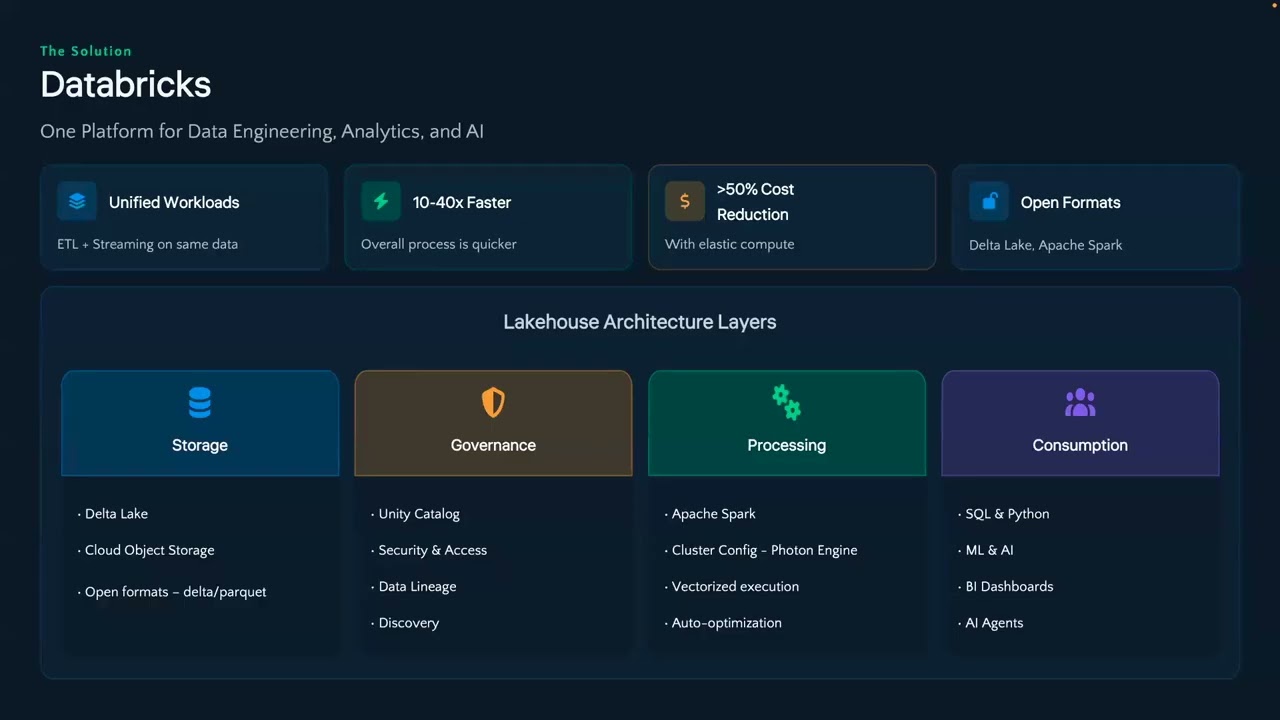Click the Open Formats card title
Image resolution: width=1280 pixels, height=720 pixels.
pos(1070,202)
